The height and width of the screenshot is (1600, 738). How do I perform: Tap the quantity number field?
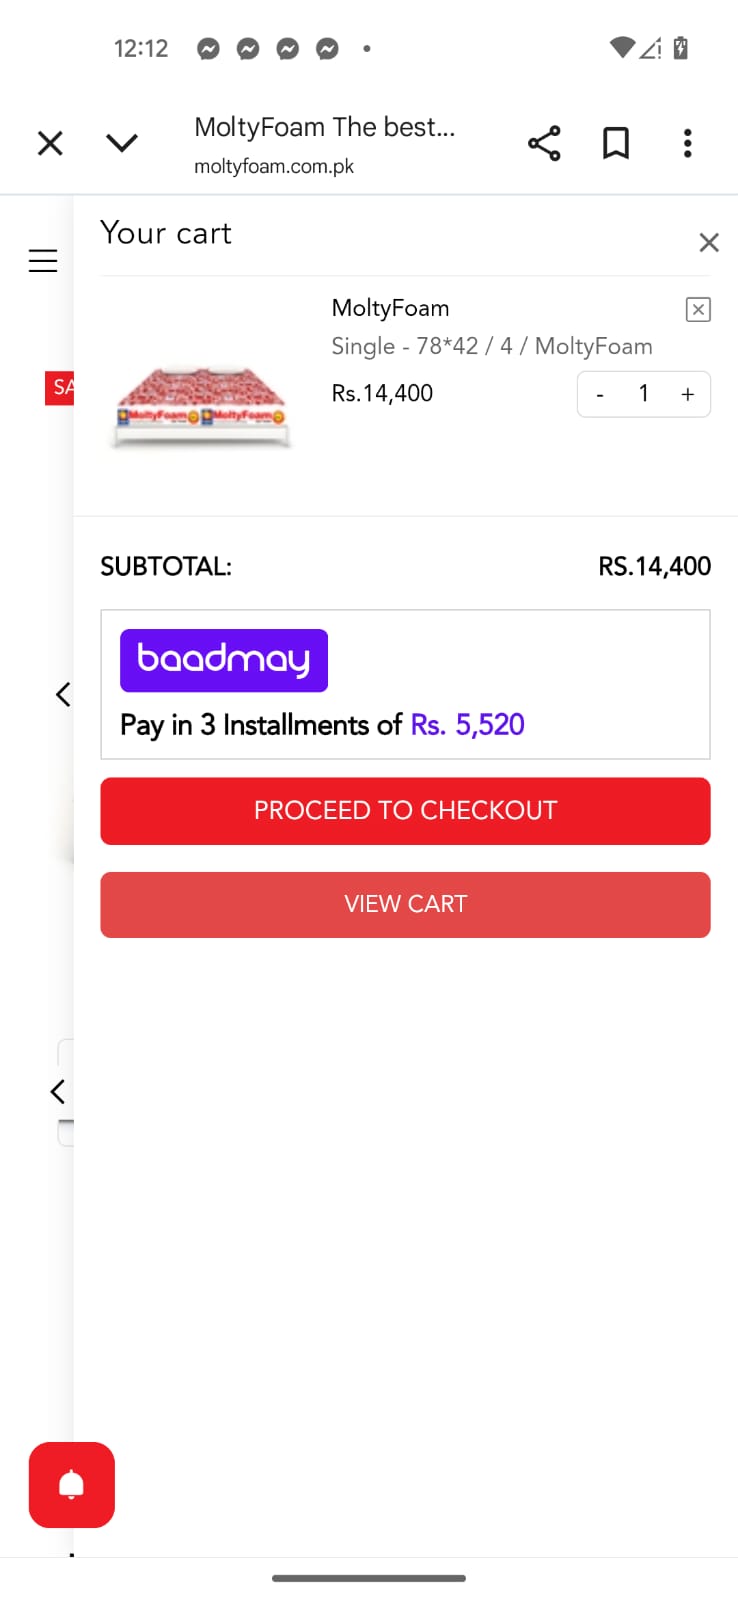point(644,394)
